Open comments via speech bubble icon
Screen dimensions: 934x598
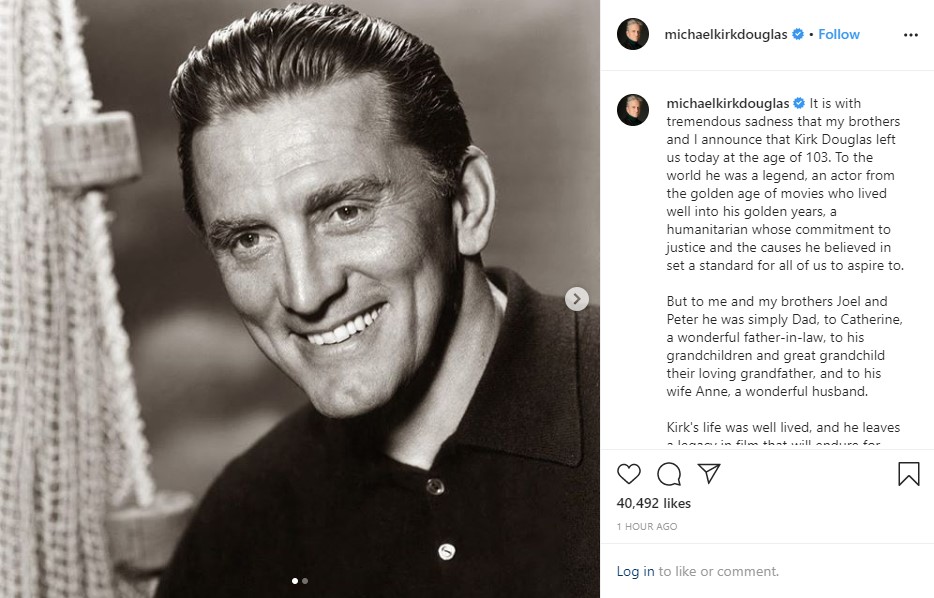point(669,474)
